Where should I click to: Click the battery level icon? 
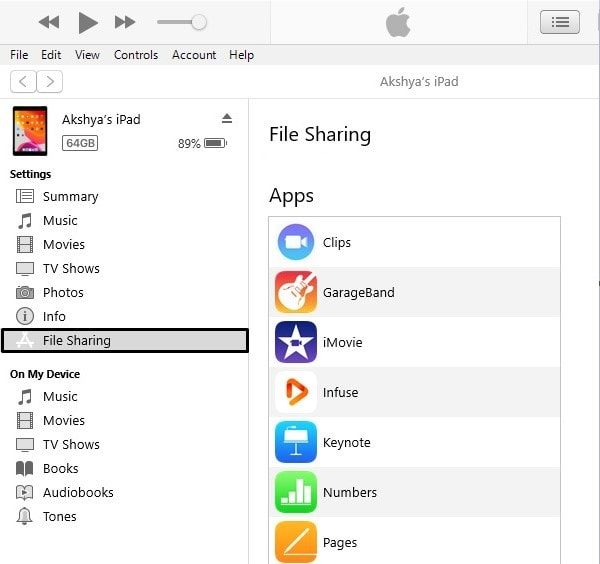coord(215,143)
